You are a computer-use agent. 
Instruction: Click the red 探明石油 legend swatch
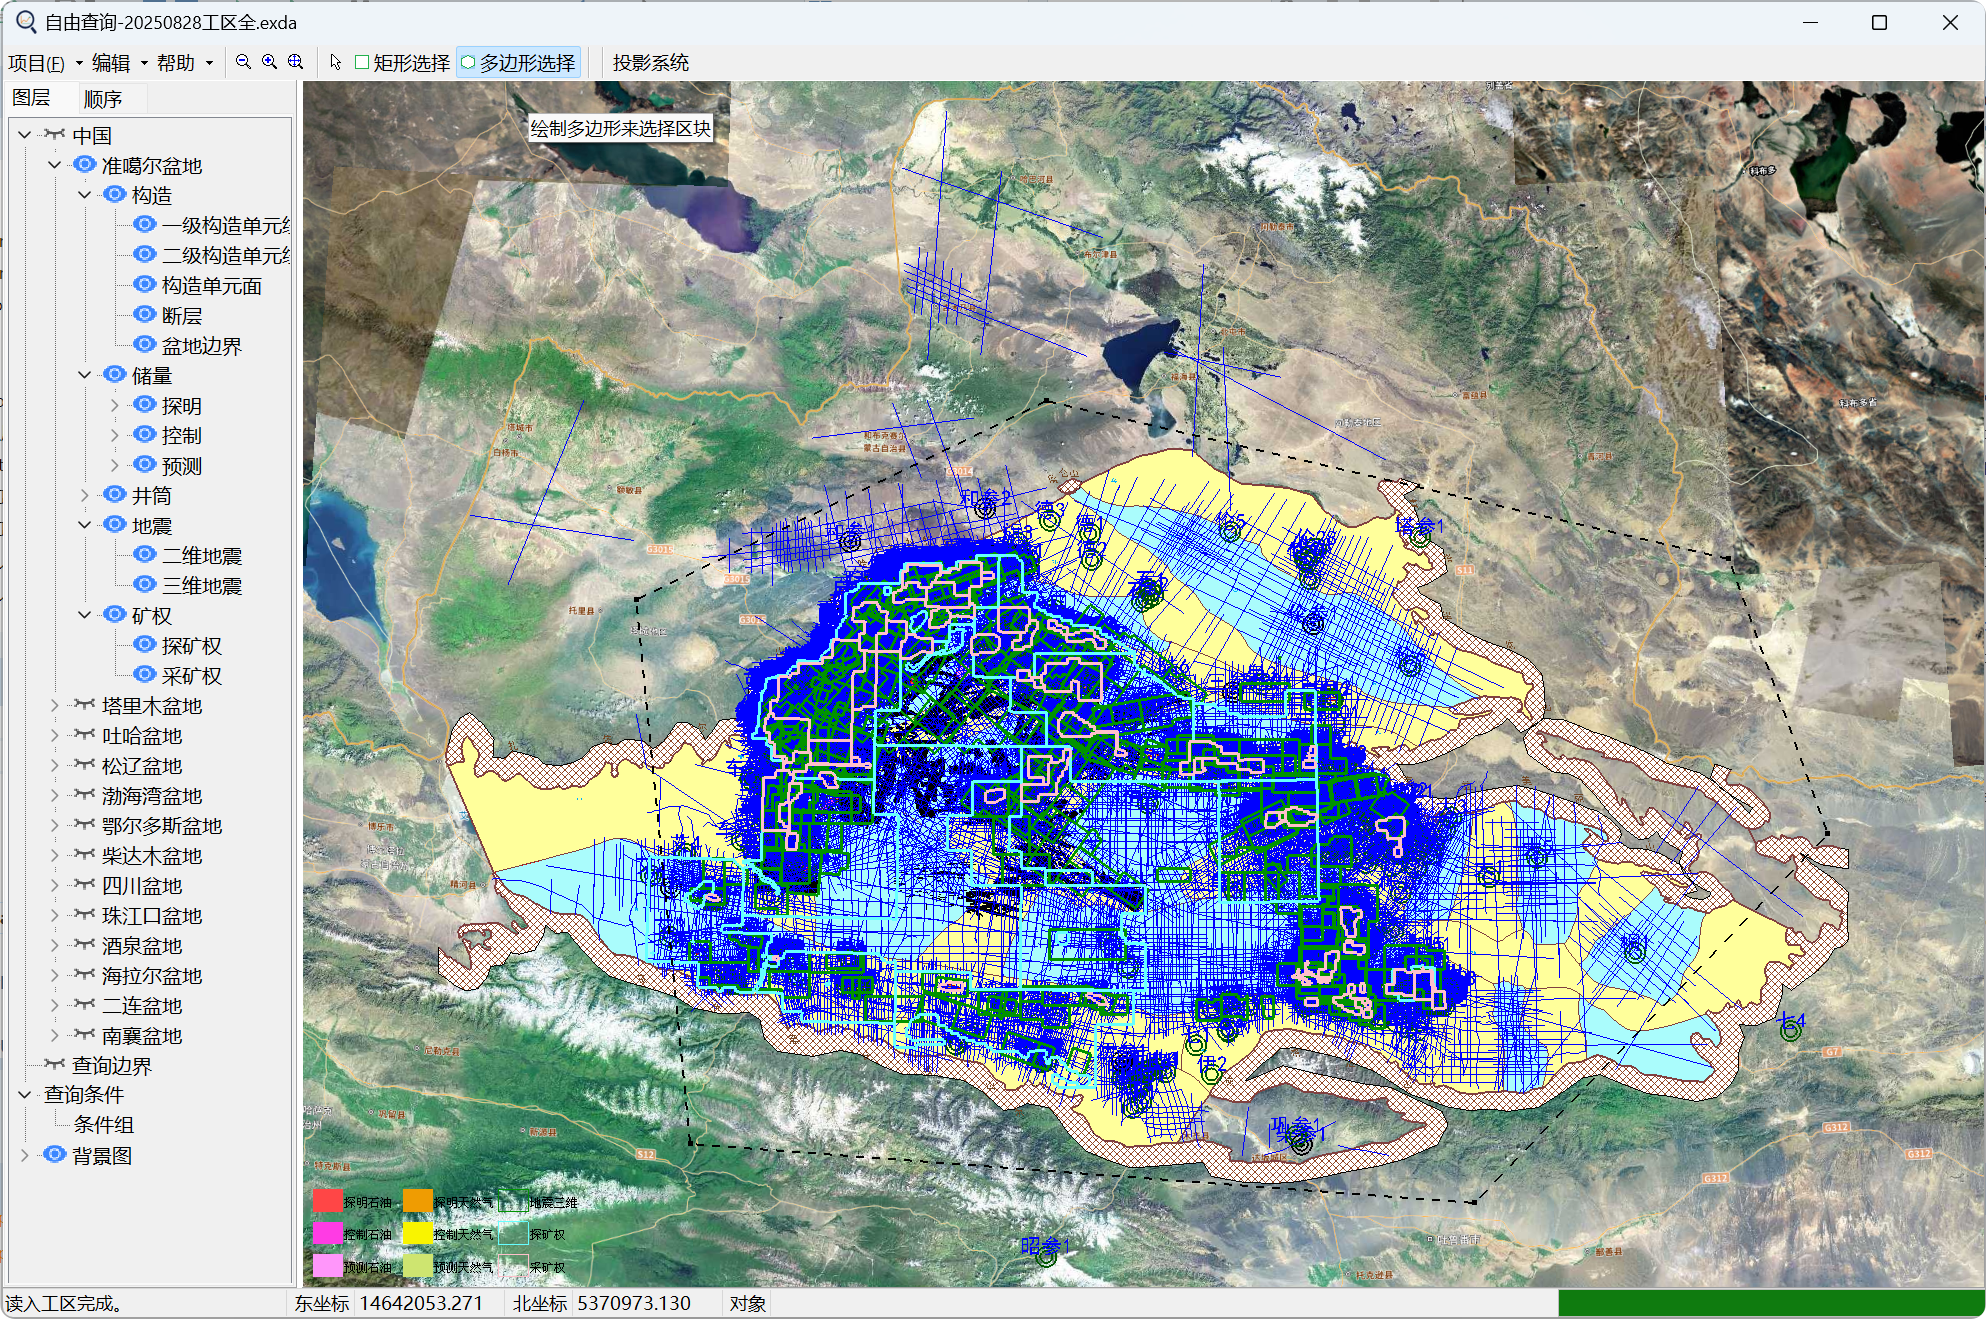328,1201
